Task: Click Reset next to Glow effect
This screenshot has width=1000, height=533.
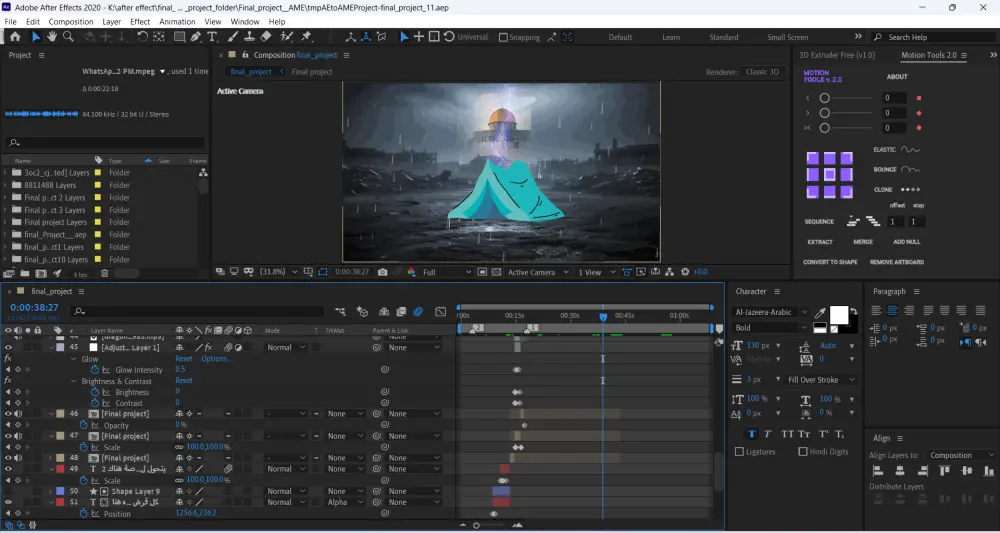Action: point(184,358)
